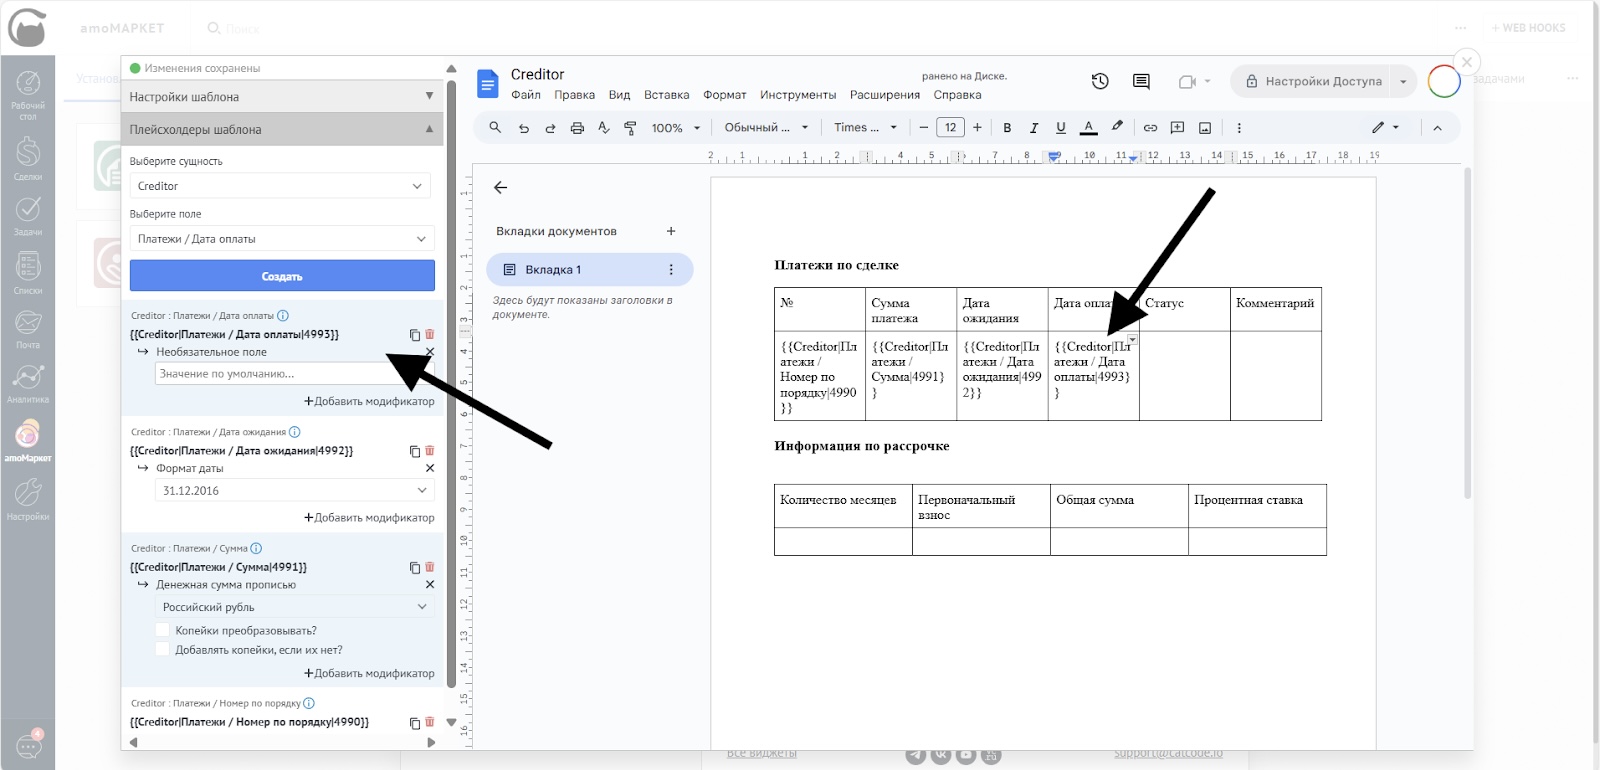1600x770 pixels.
Task: Undo last action in Docs toolbar
Action: point(523,128)
